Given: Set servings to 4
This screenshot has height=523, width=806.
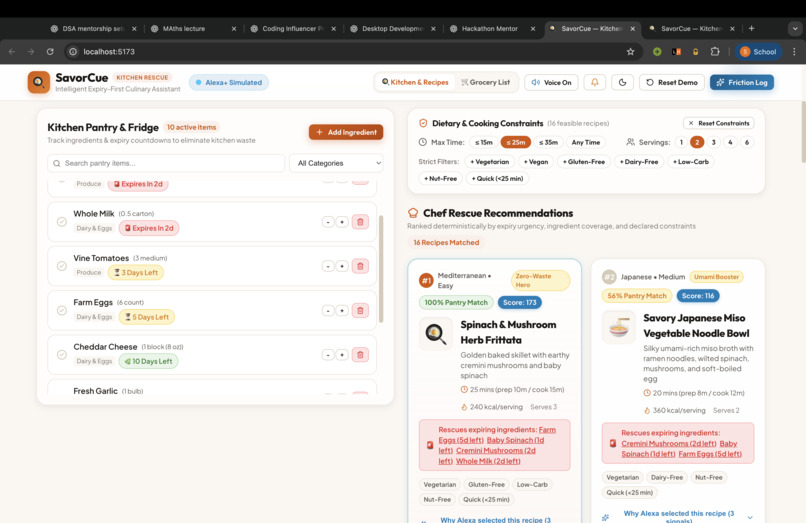Looking at the screenshot, I should point(730,142).
